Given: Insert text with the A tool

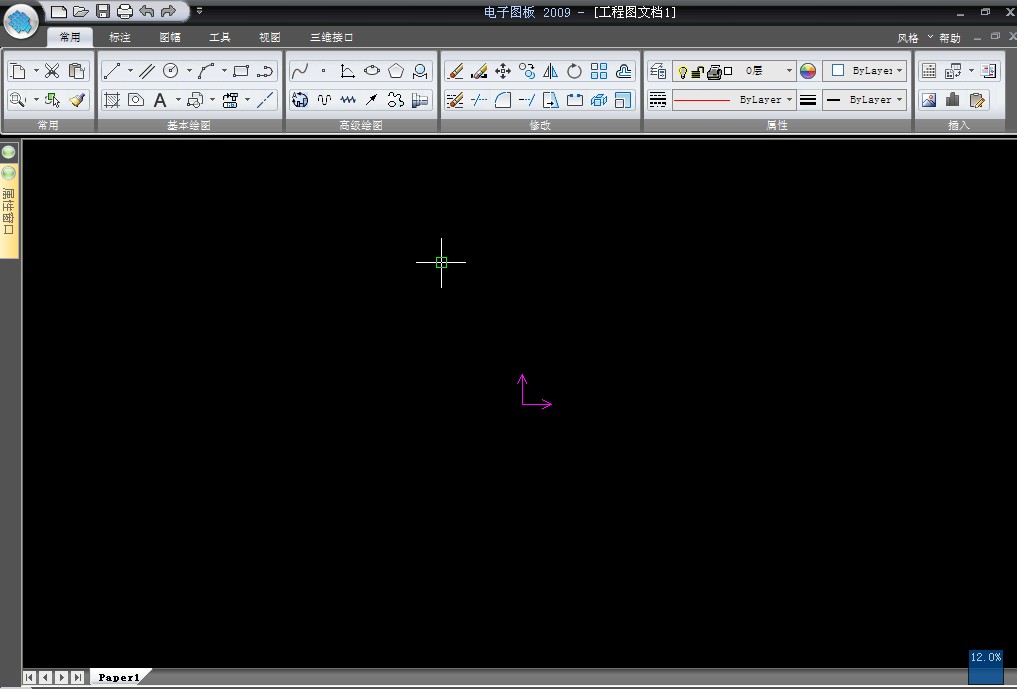Looking at the screenshot, I should pyautogui.click(x=160, y=100).
